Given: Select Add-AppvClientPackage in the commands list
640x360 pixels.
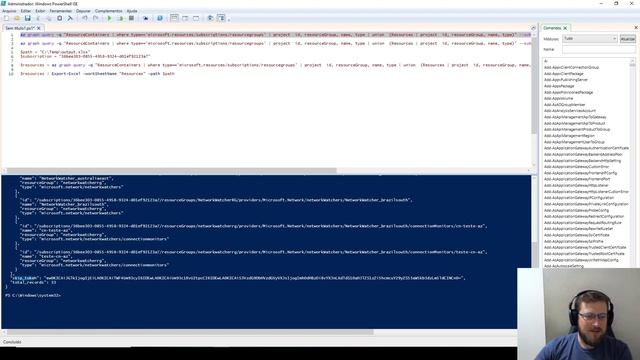Looking at the screenshot, I should (x=563, y=74).
